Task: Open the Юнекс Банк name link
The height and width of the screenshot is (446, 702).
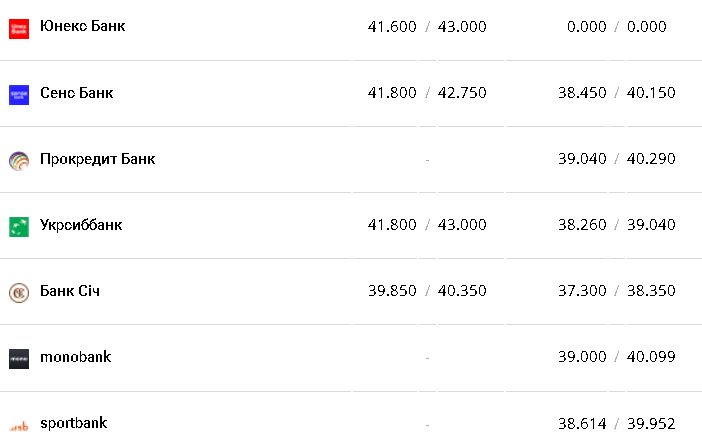Action: (82, 27)
